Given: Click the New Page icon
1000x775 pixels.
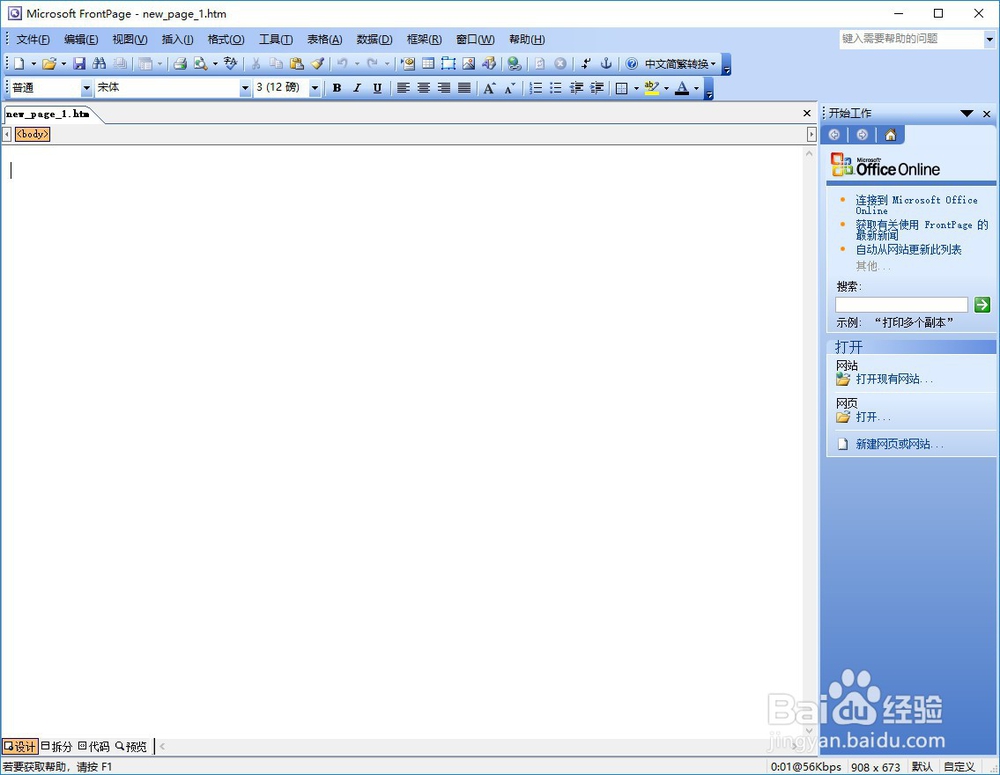Looking at the screenshot, I should click(x=19, y=63).
